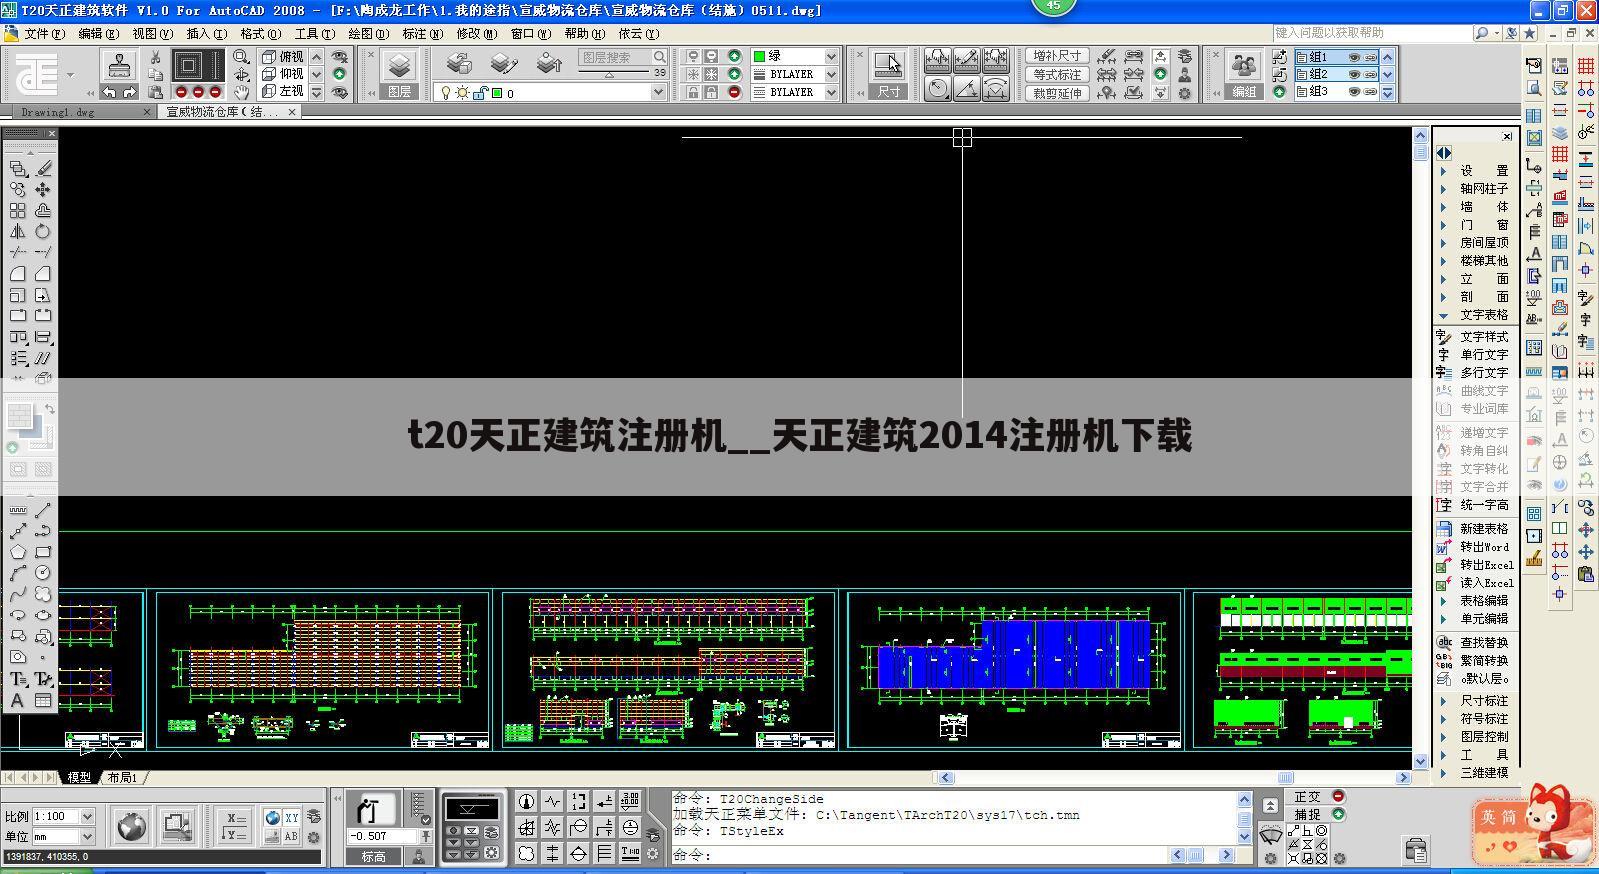Toggle the layer 0 sun freeze icon
1599x874 pixels.
462,93
